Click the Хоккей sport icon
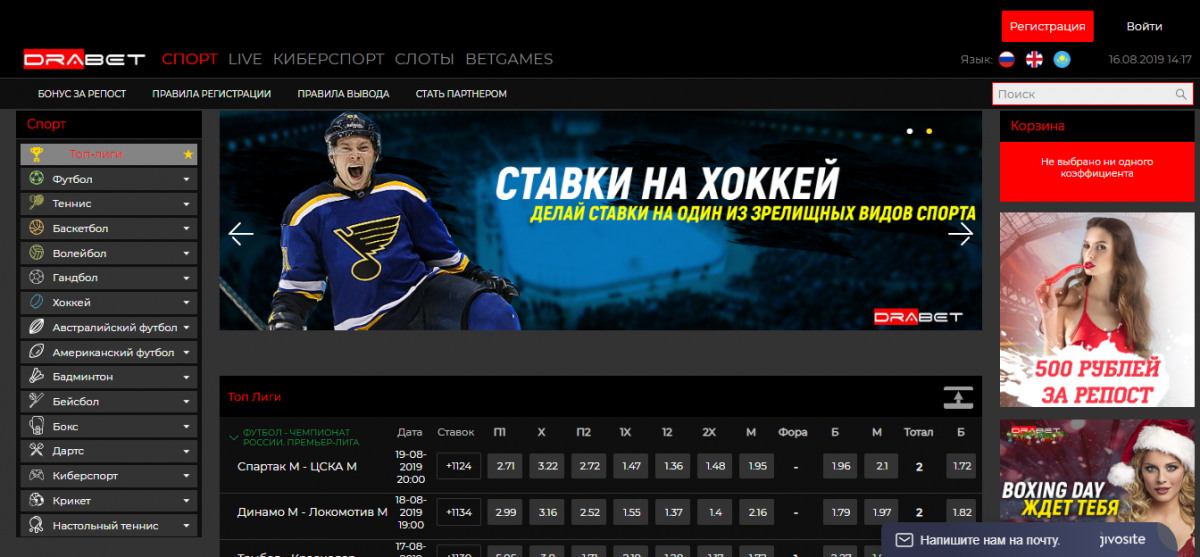This screenshot has height=557, width=1200. tap(36, 302)
